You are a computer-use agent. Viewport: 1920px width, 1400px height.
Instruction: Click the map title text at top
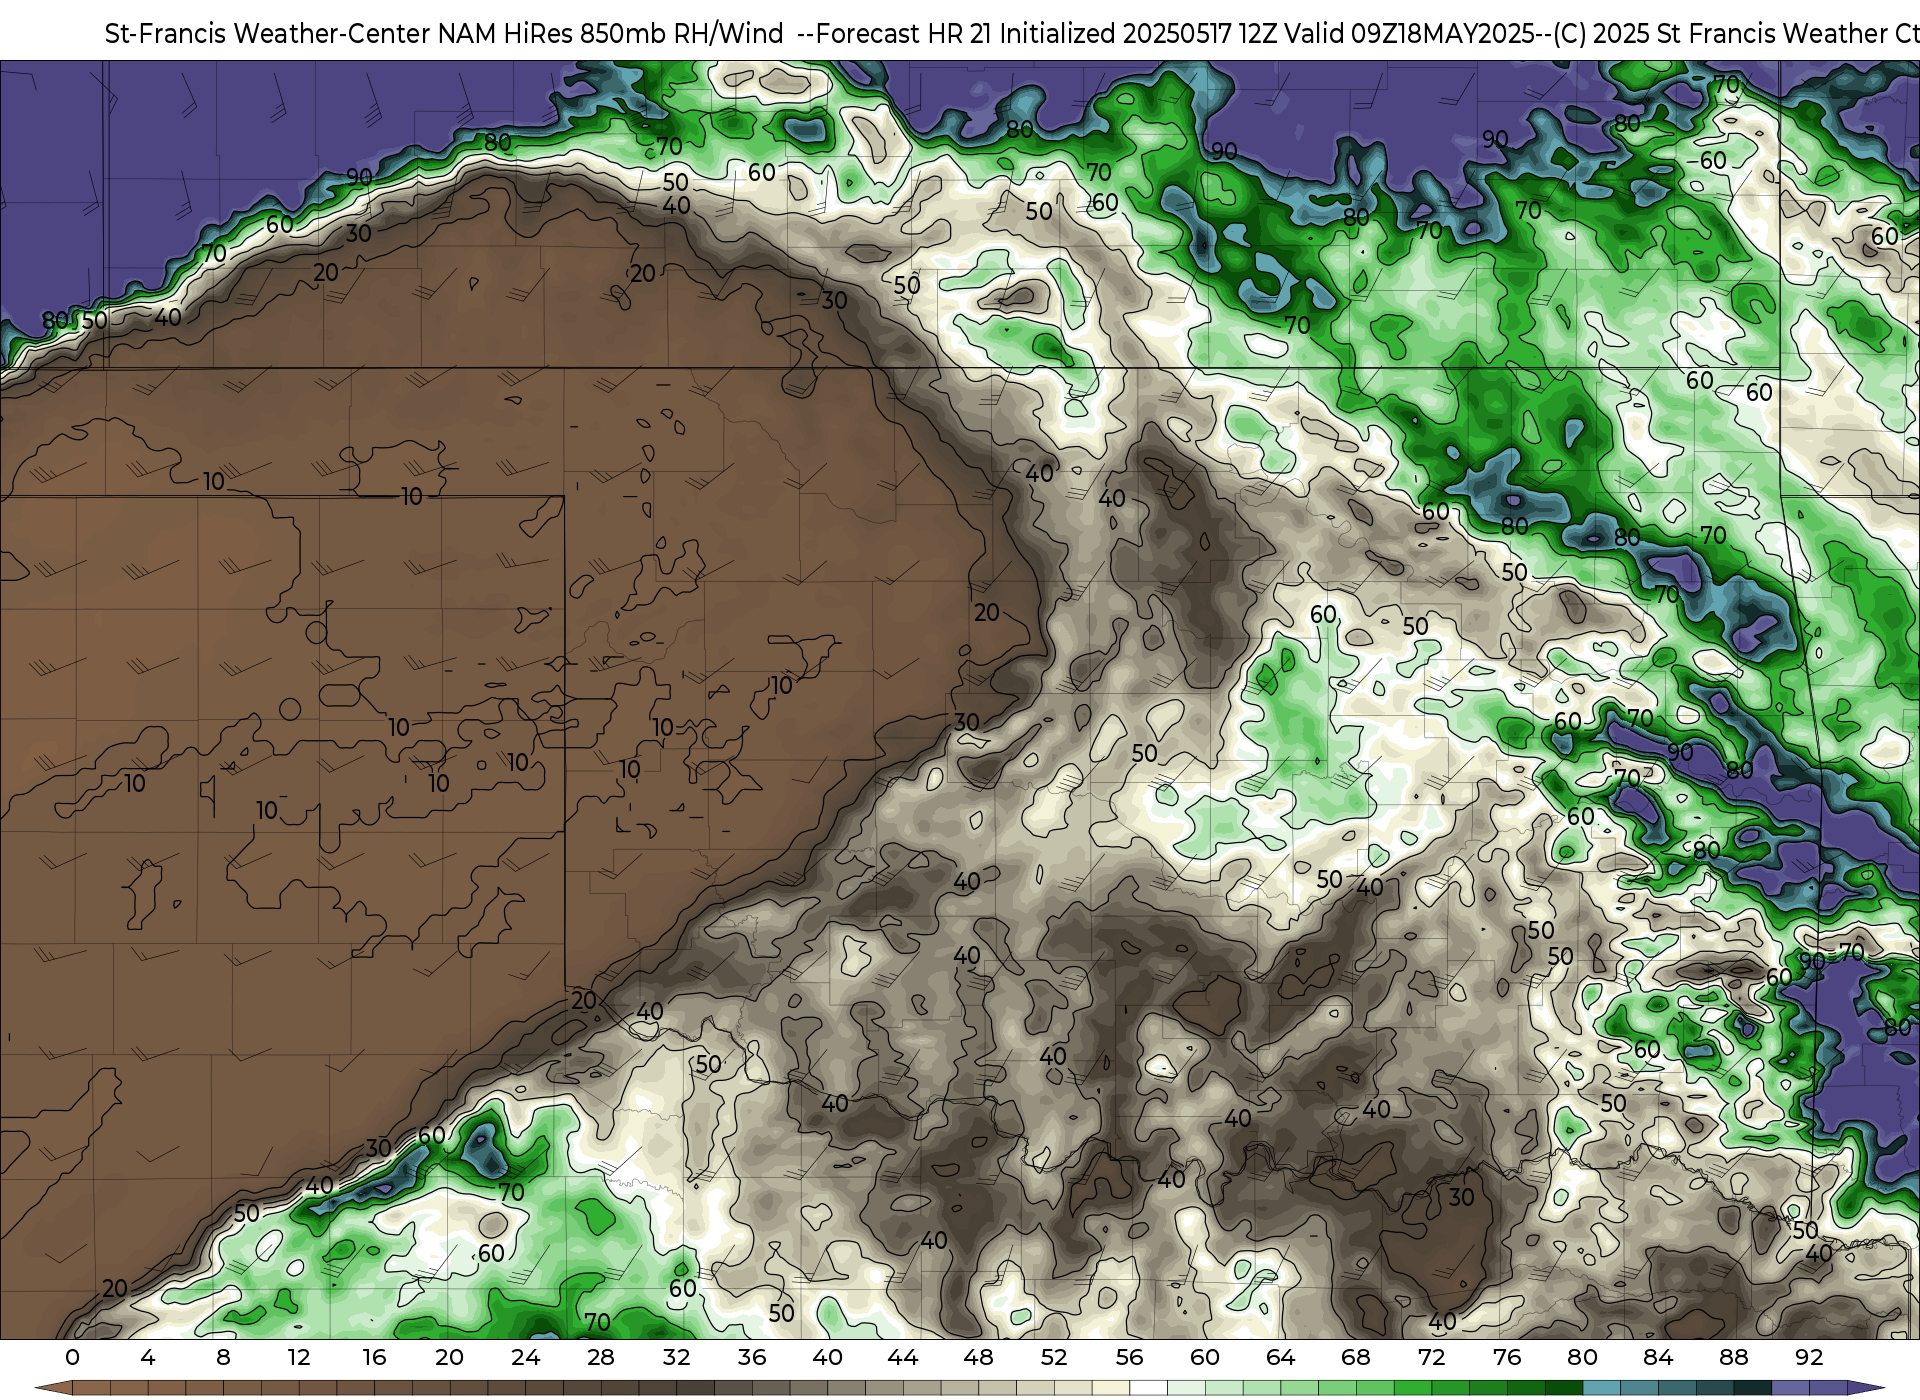1012,33
